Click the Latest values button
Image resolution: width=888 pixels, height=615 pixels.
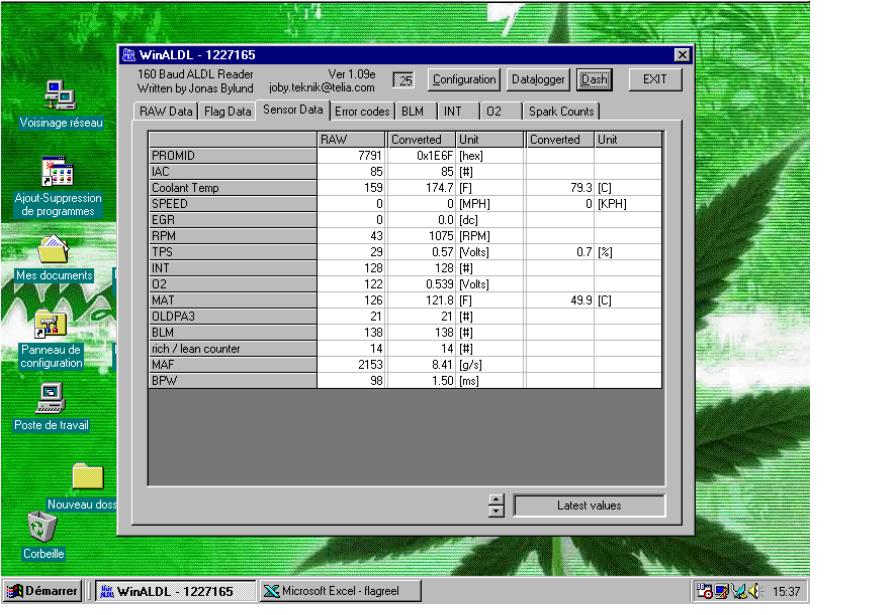(x=589, y=506)
